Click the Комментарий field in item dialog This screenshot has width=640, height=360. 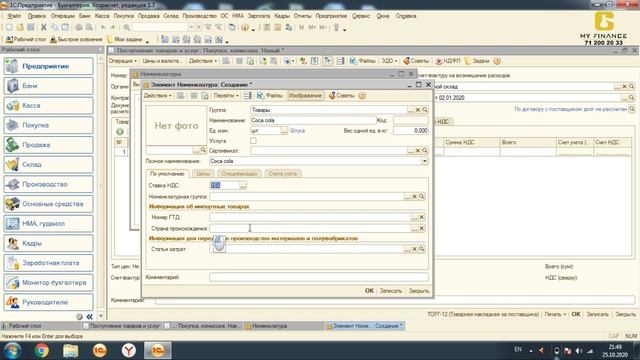(x=319, y=277)
